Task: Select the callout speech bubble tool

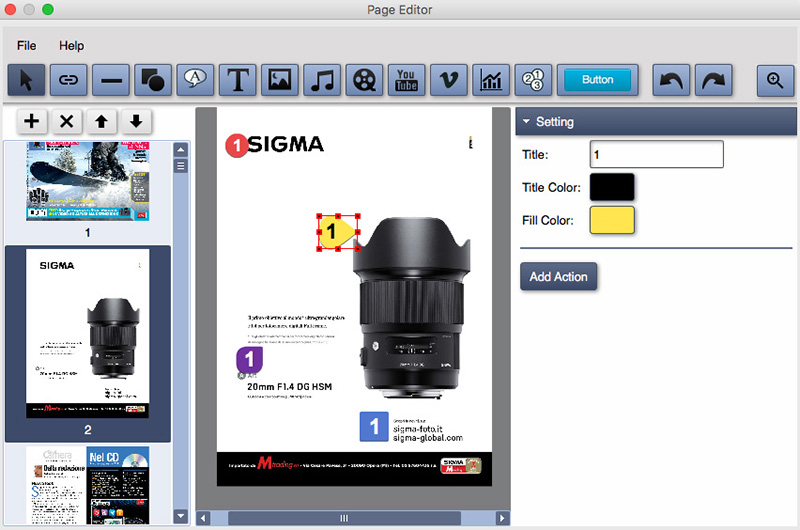Action: click(195, 80)
